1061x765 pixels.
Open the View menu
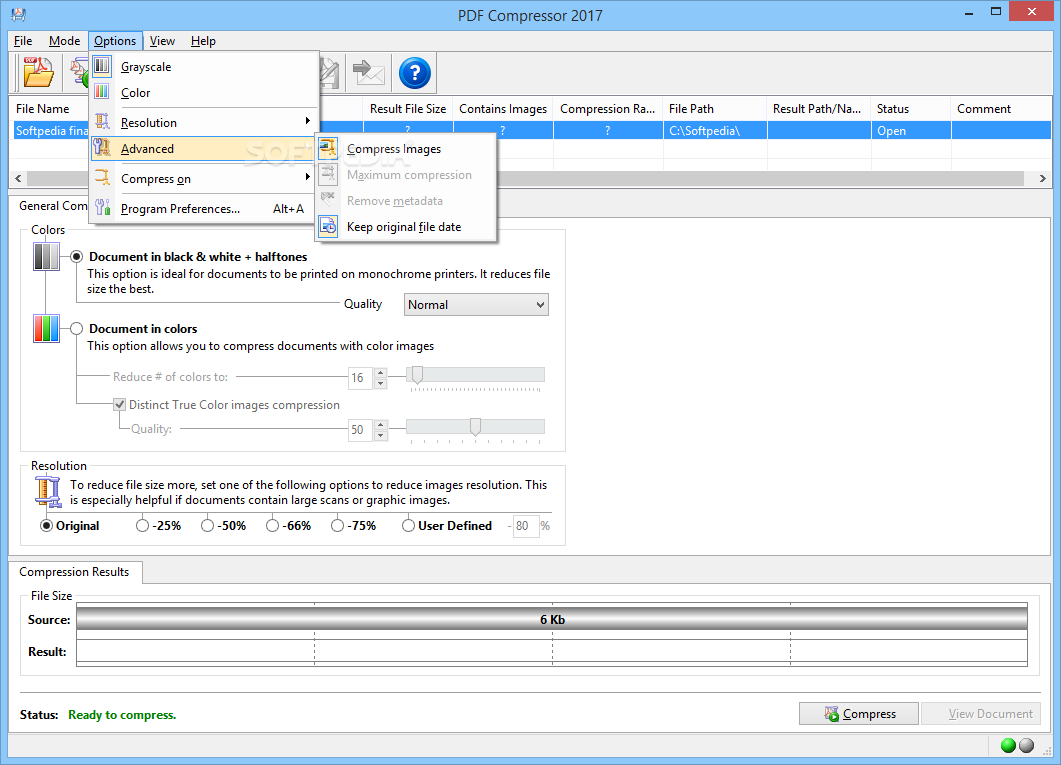[162, 41]
